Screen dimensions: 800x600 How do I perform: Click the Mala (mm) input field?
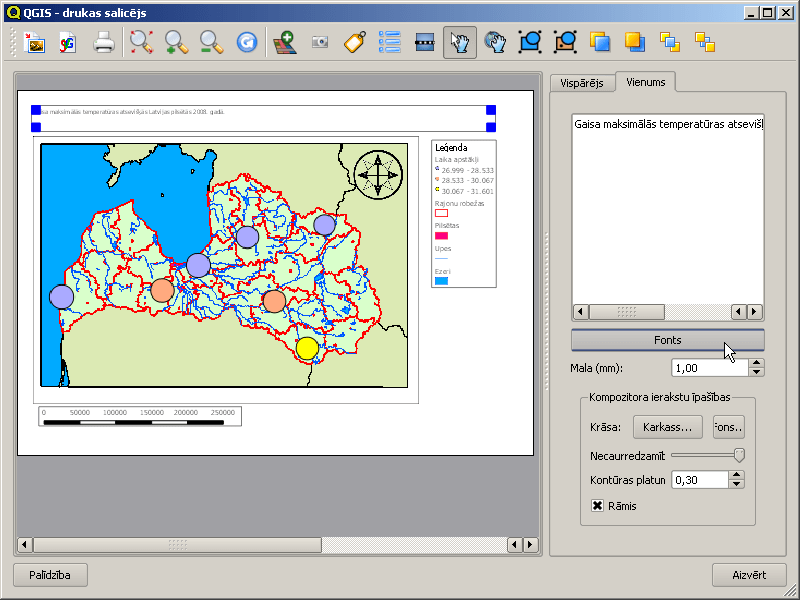click(x=710, y=368)
